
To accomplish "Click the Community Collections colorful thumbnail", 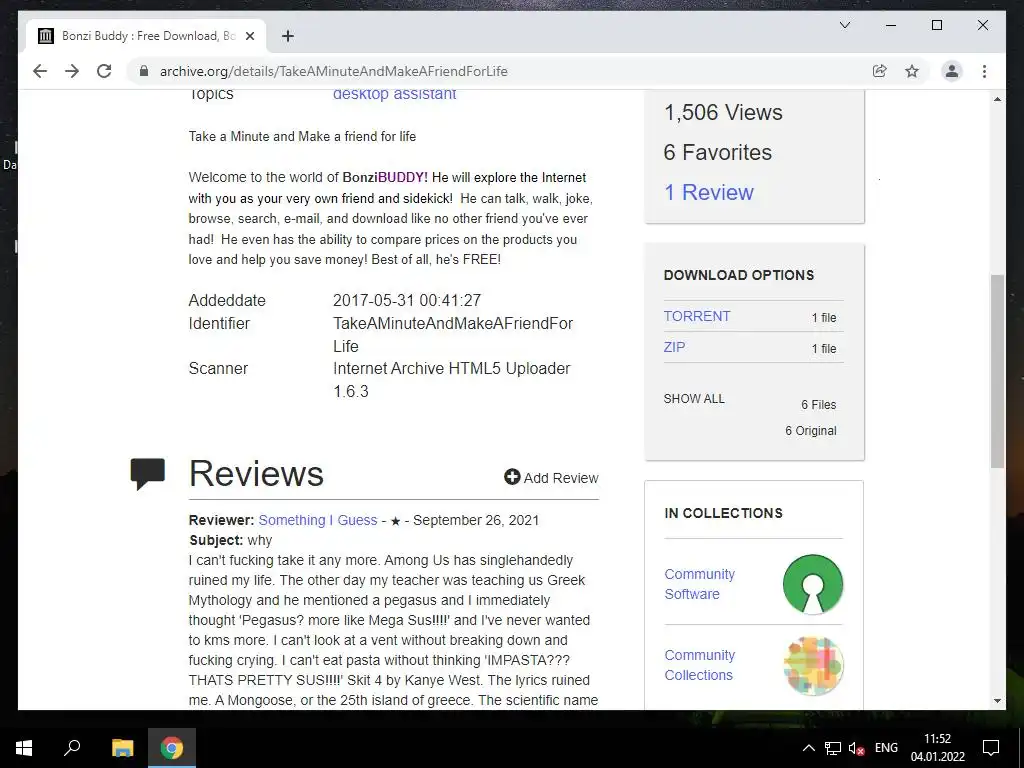I will click(813, 665).
